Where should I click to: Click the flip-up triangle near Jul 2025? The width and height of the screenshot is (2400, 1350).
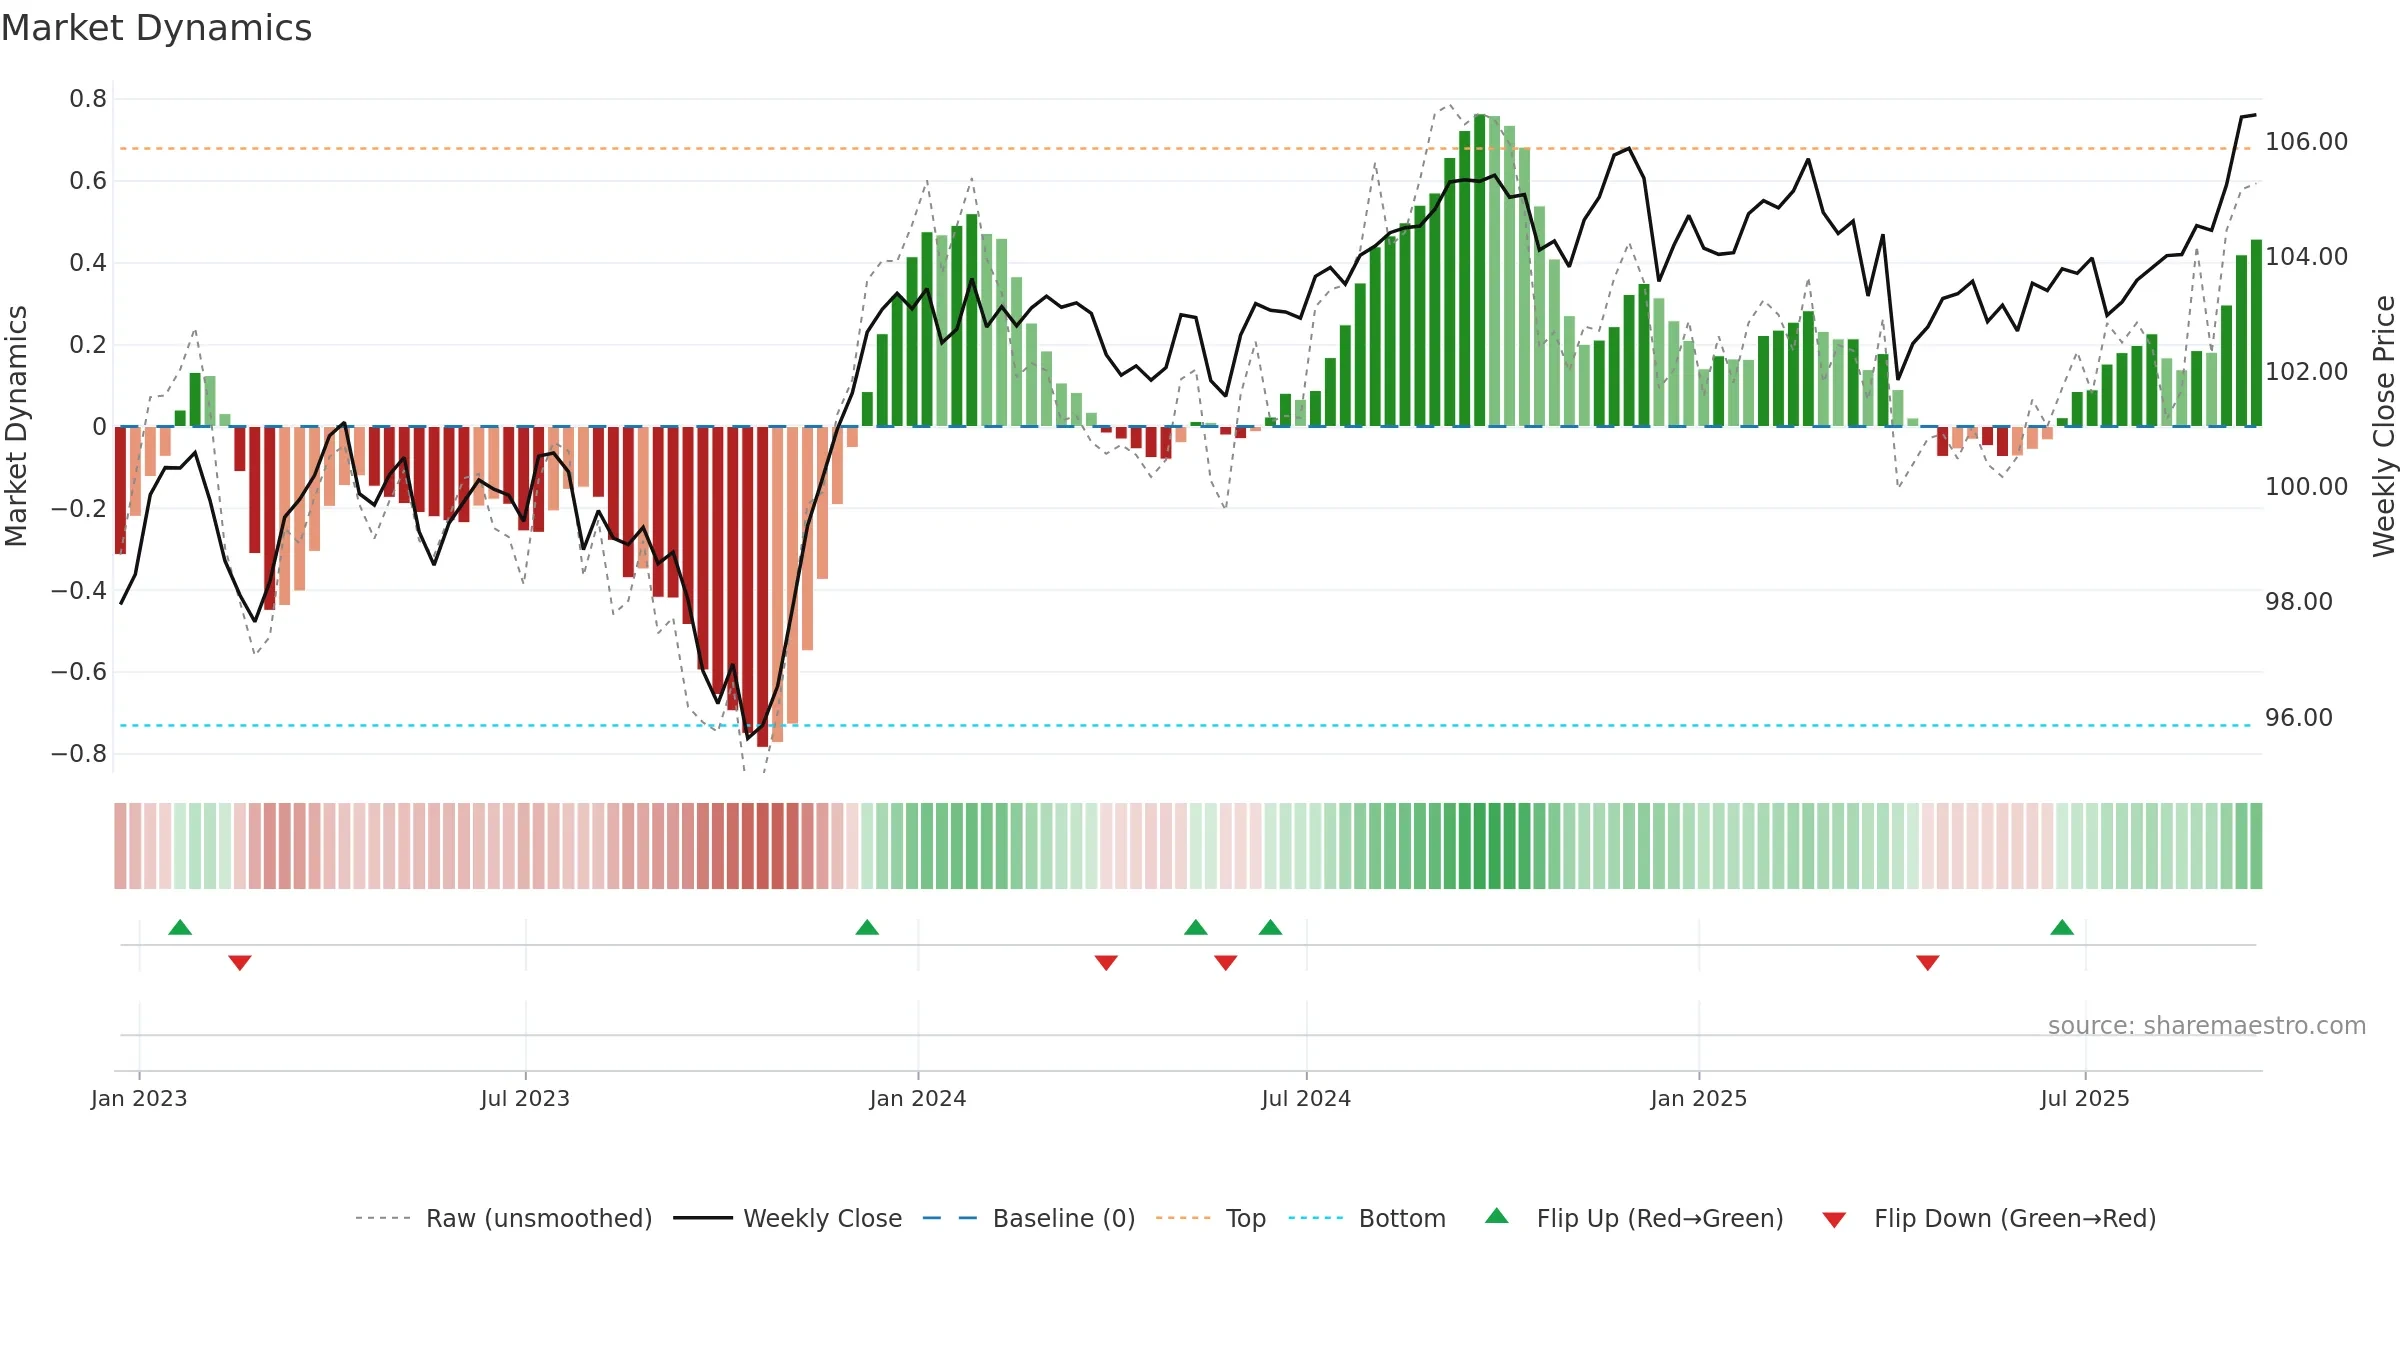click(x=2062, y=928)
